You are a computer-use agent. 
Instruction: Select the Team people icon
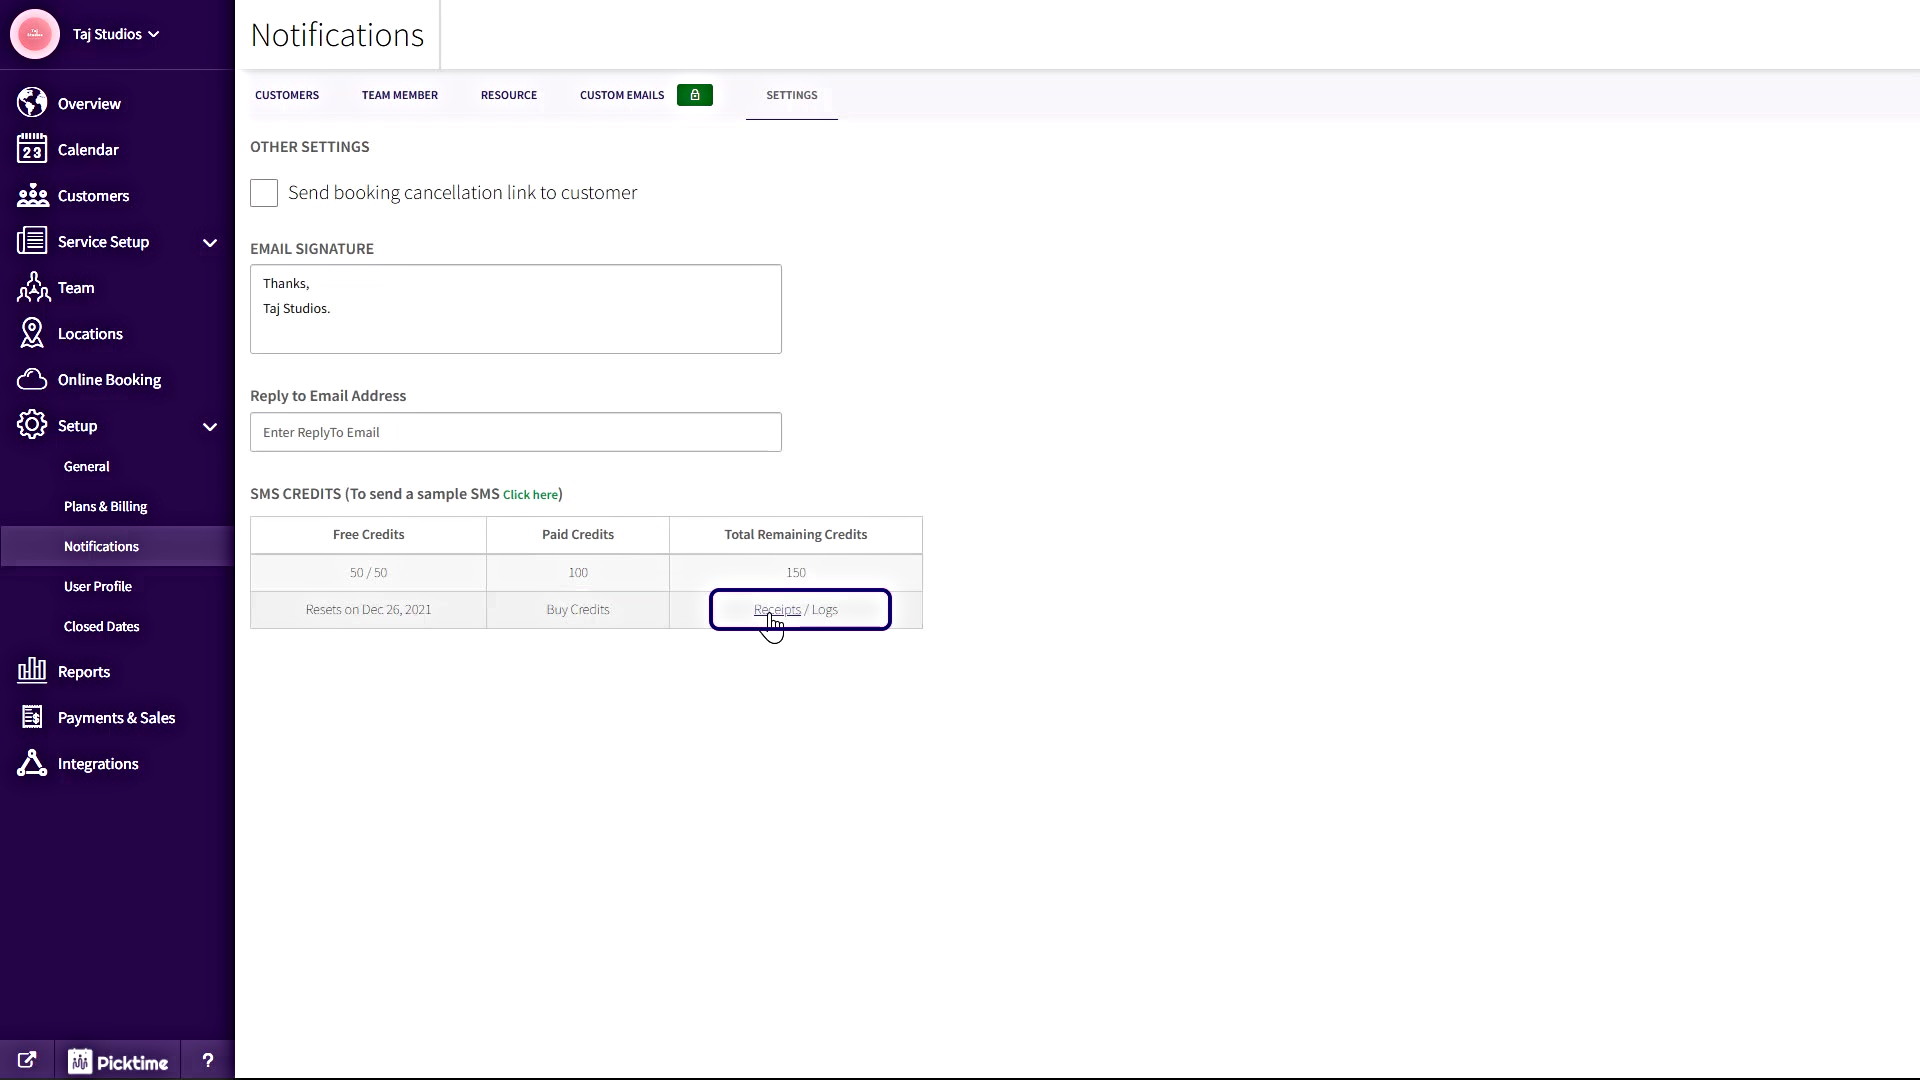click(32, 288)
